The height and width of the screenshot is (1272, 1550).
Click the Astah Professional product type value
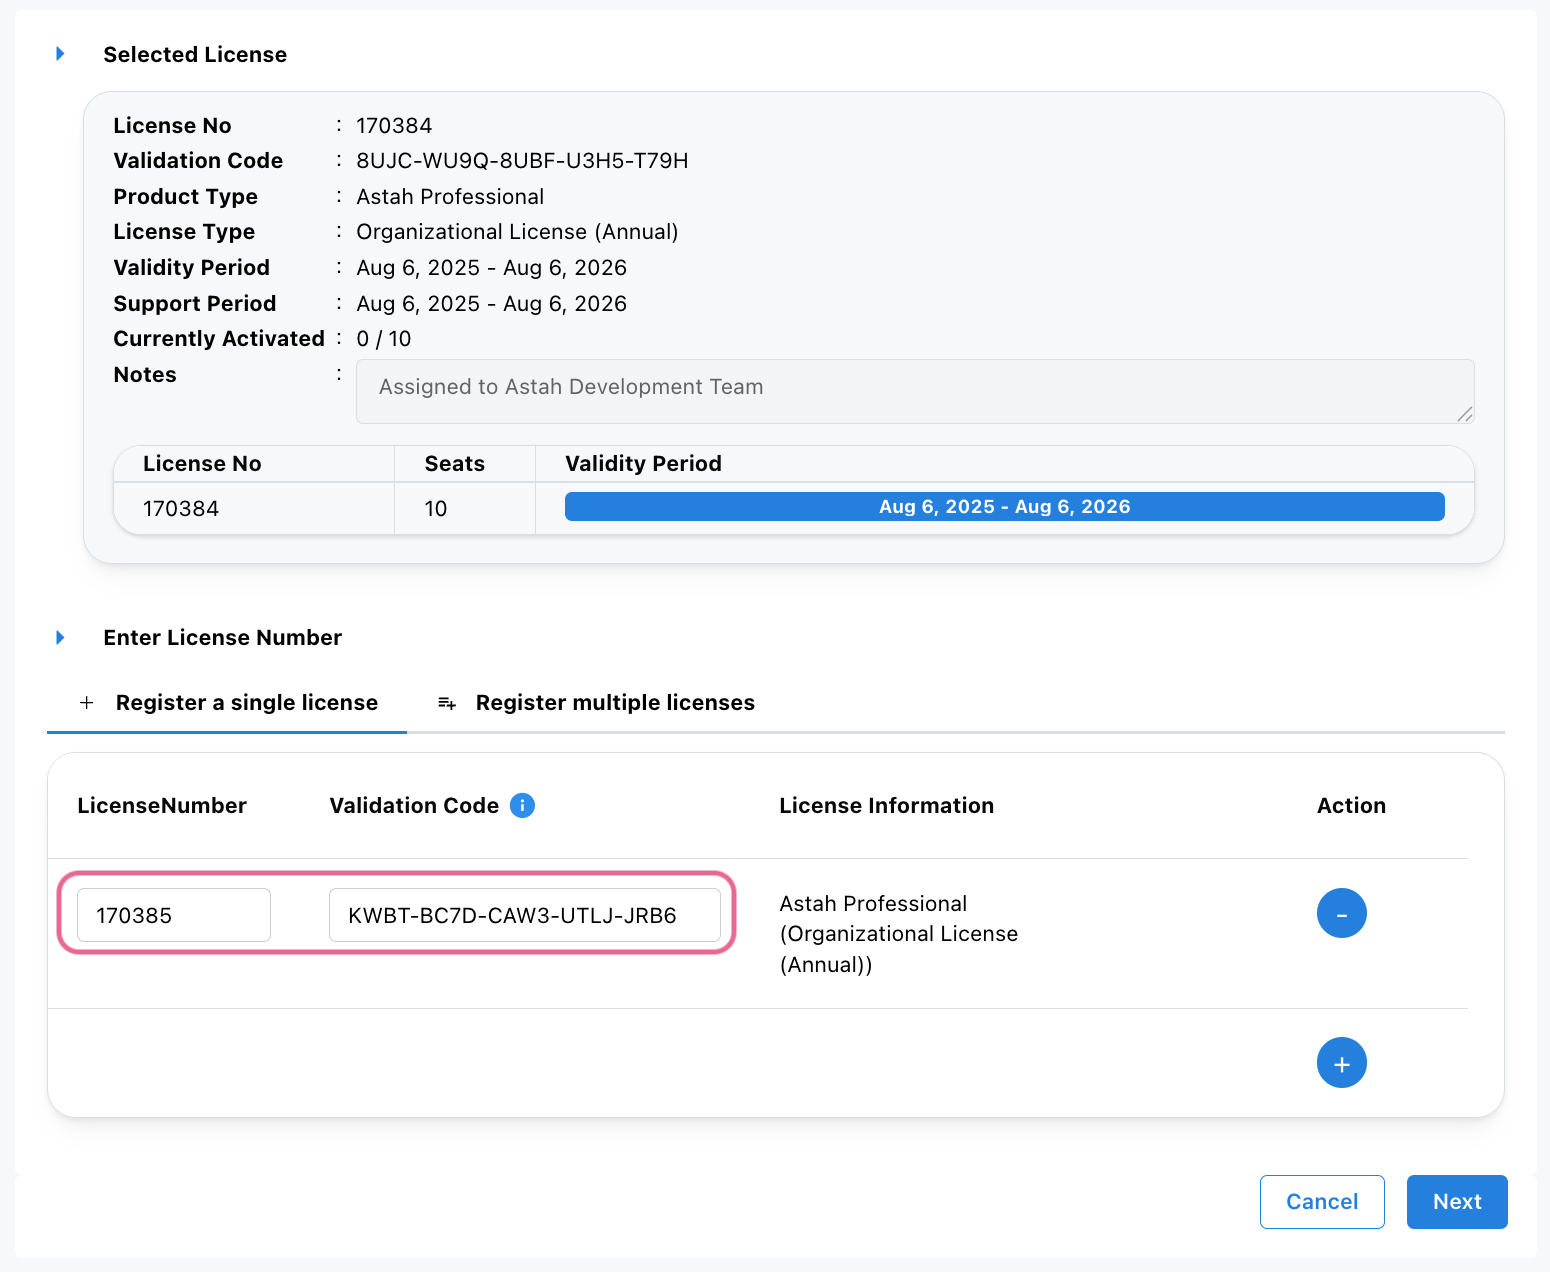tap(450, 197)
